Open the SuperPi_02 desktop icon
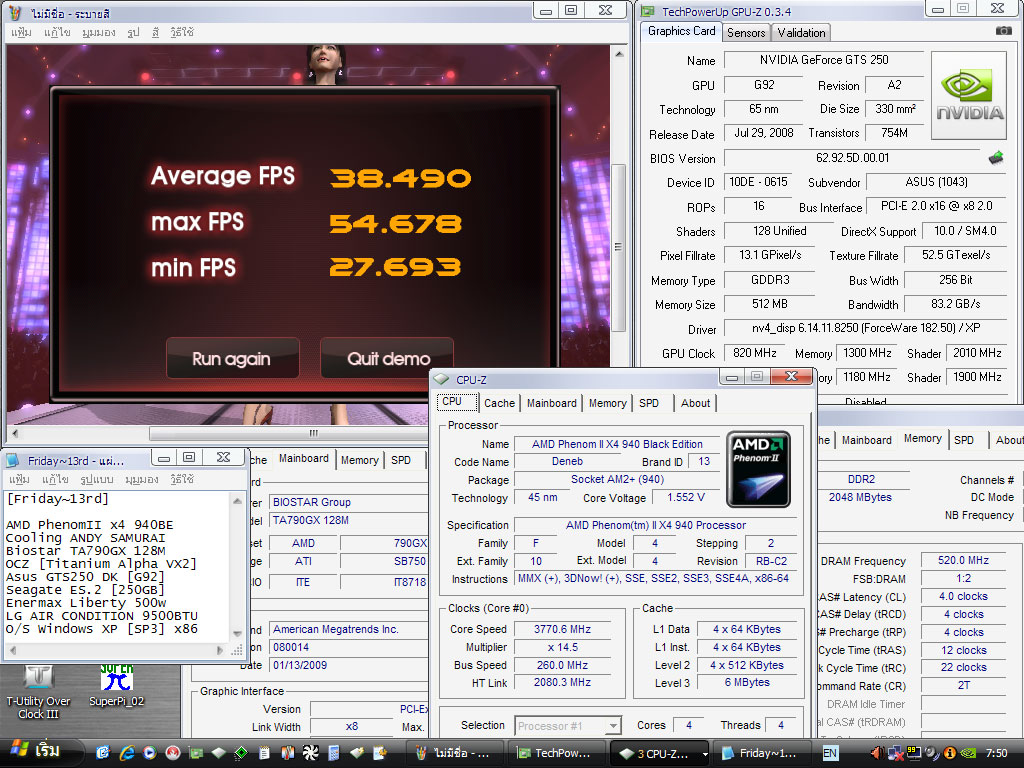 116,686
